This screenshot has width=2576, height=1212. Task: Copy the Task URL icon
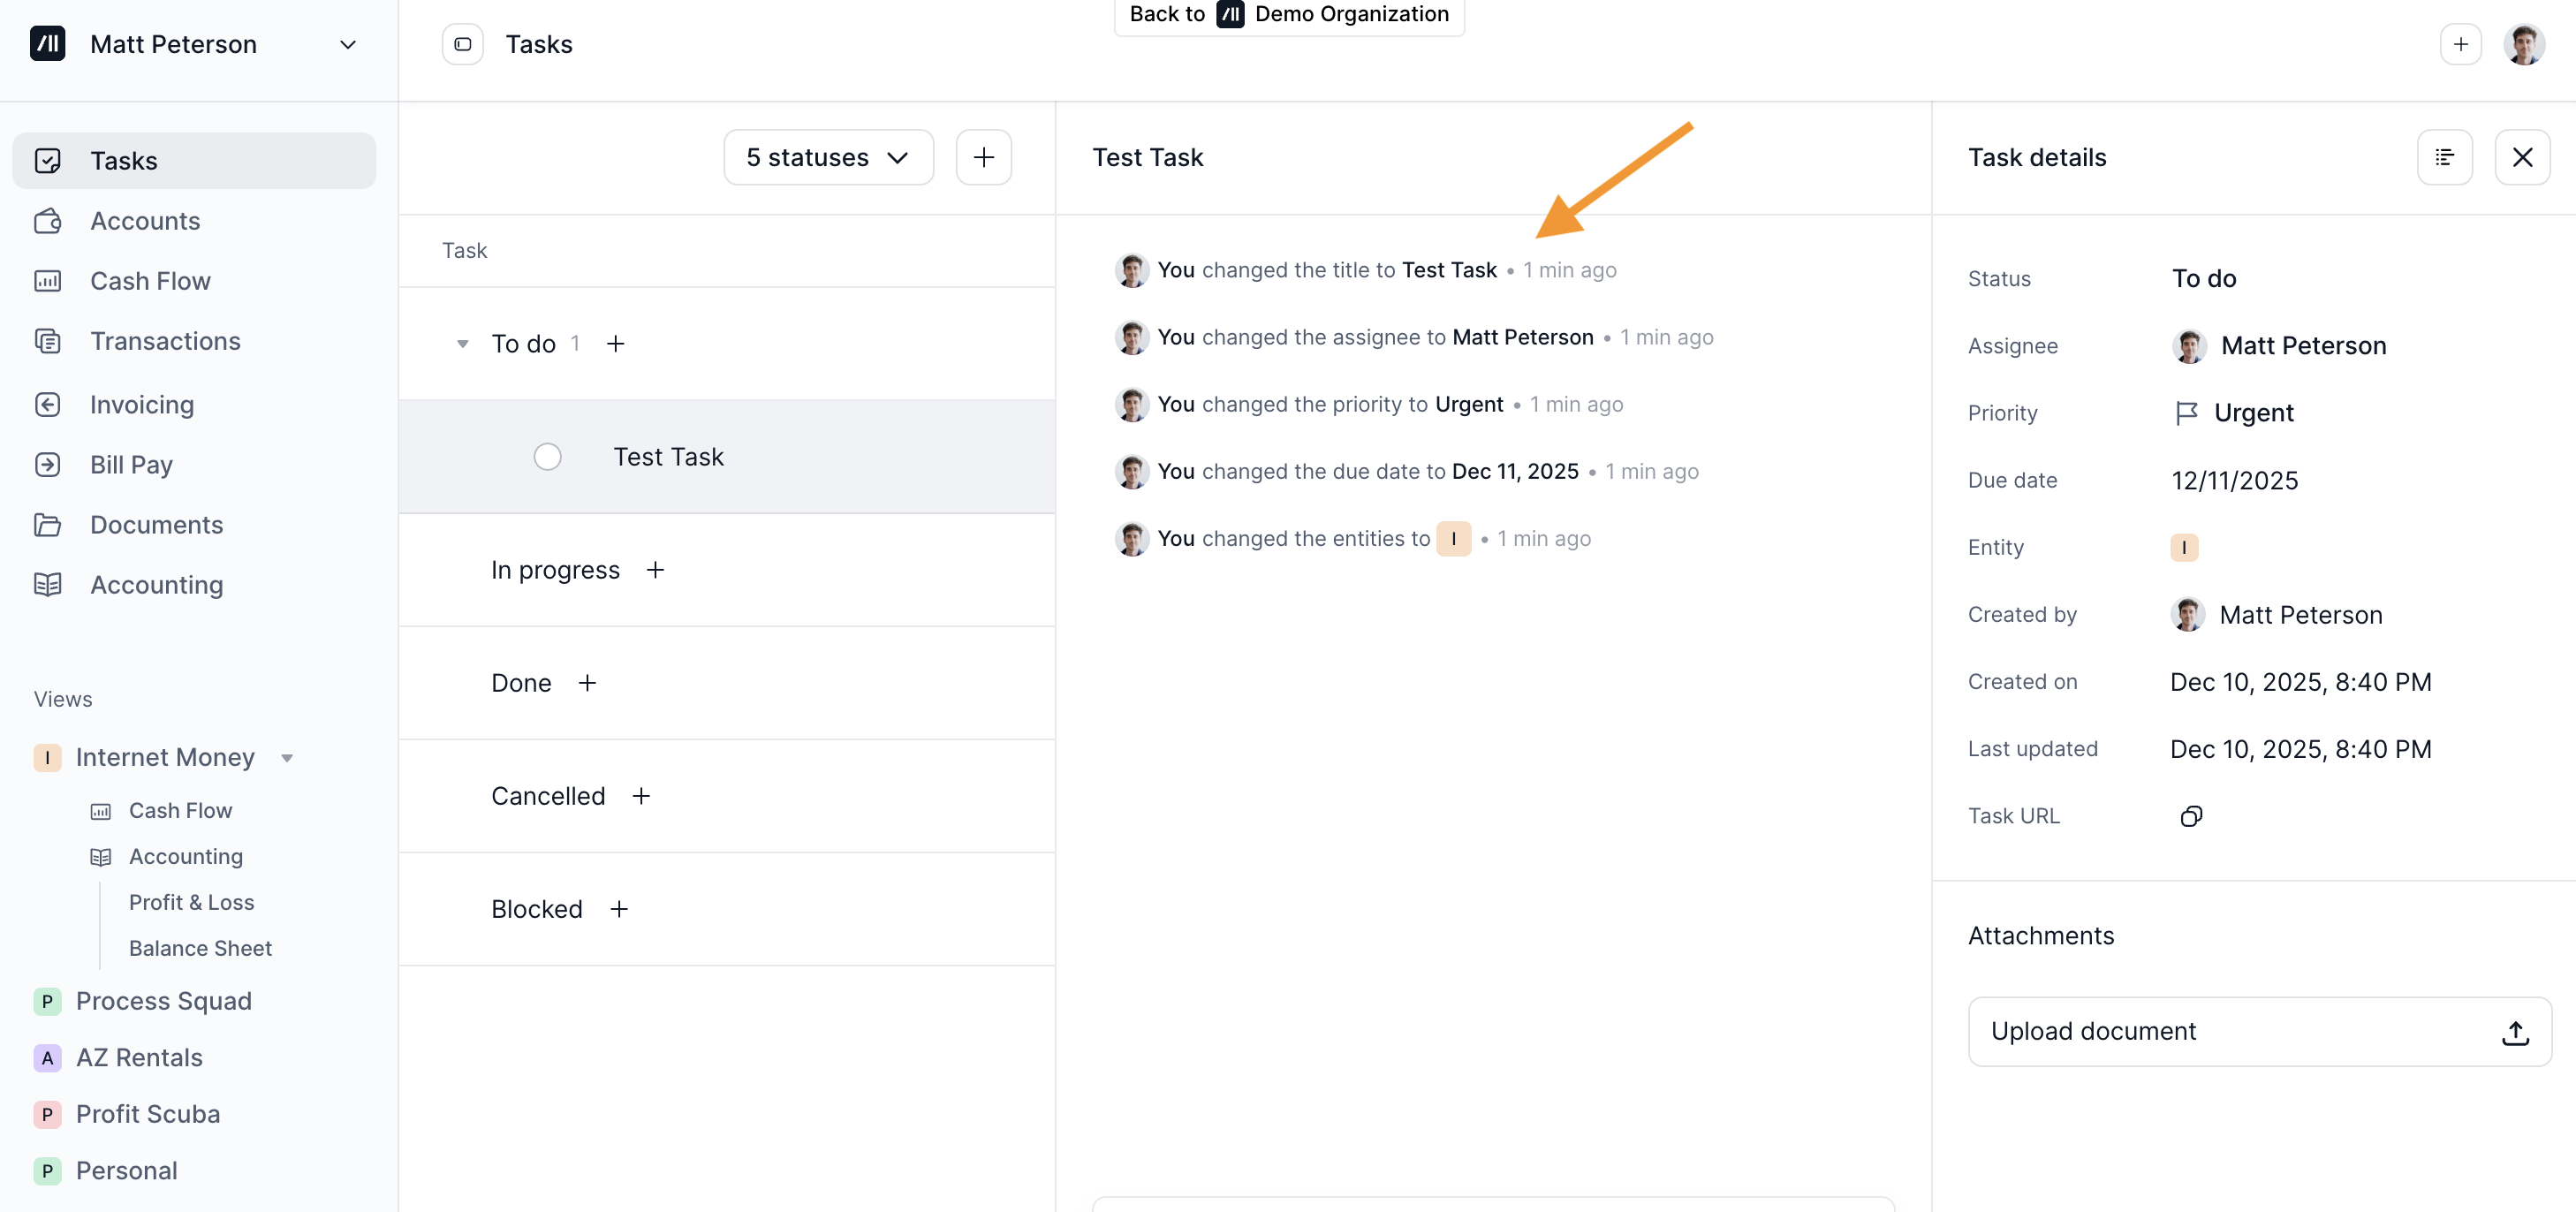tap(2190, 816)
